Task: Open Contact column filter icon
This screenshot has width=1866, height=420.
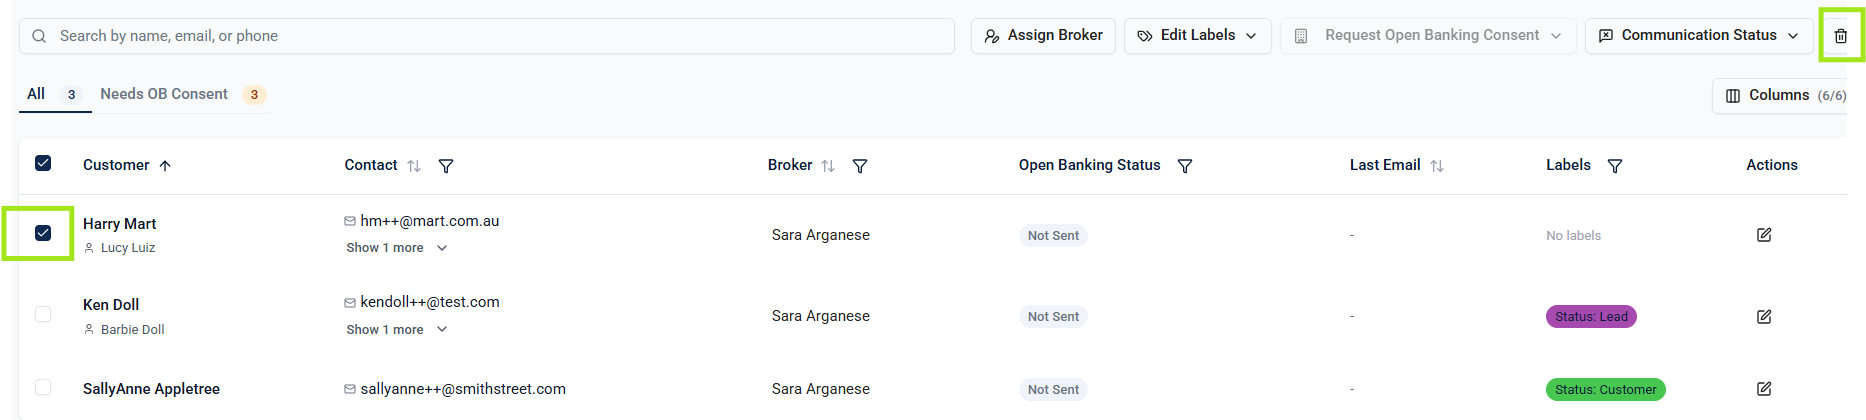Action: pos(446,166)
